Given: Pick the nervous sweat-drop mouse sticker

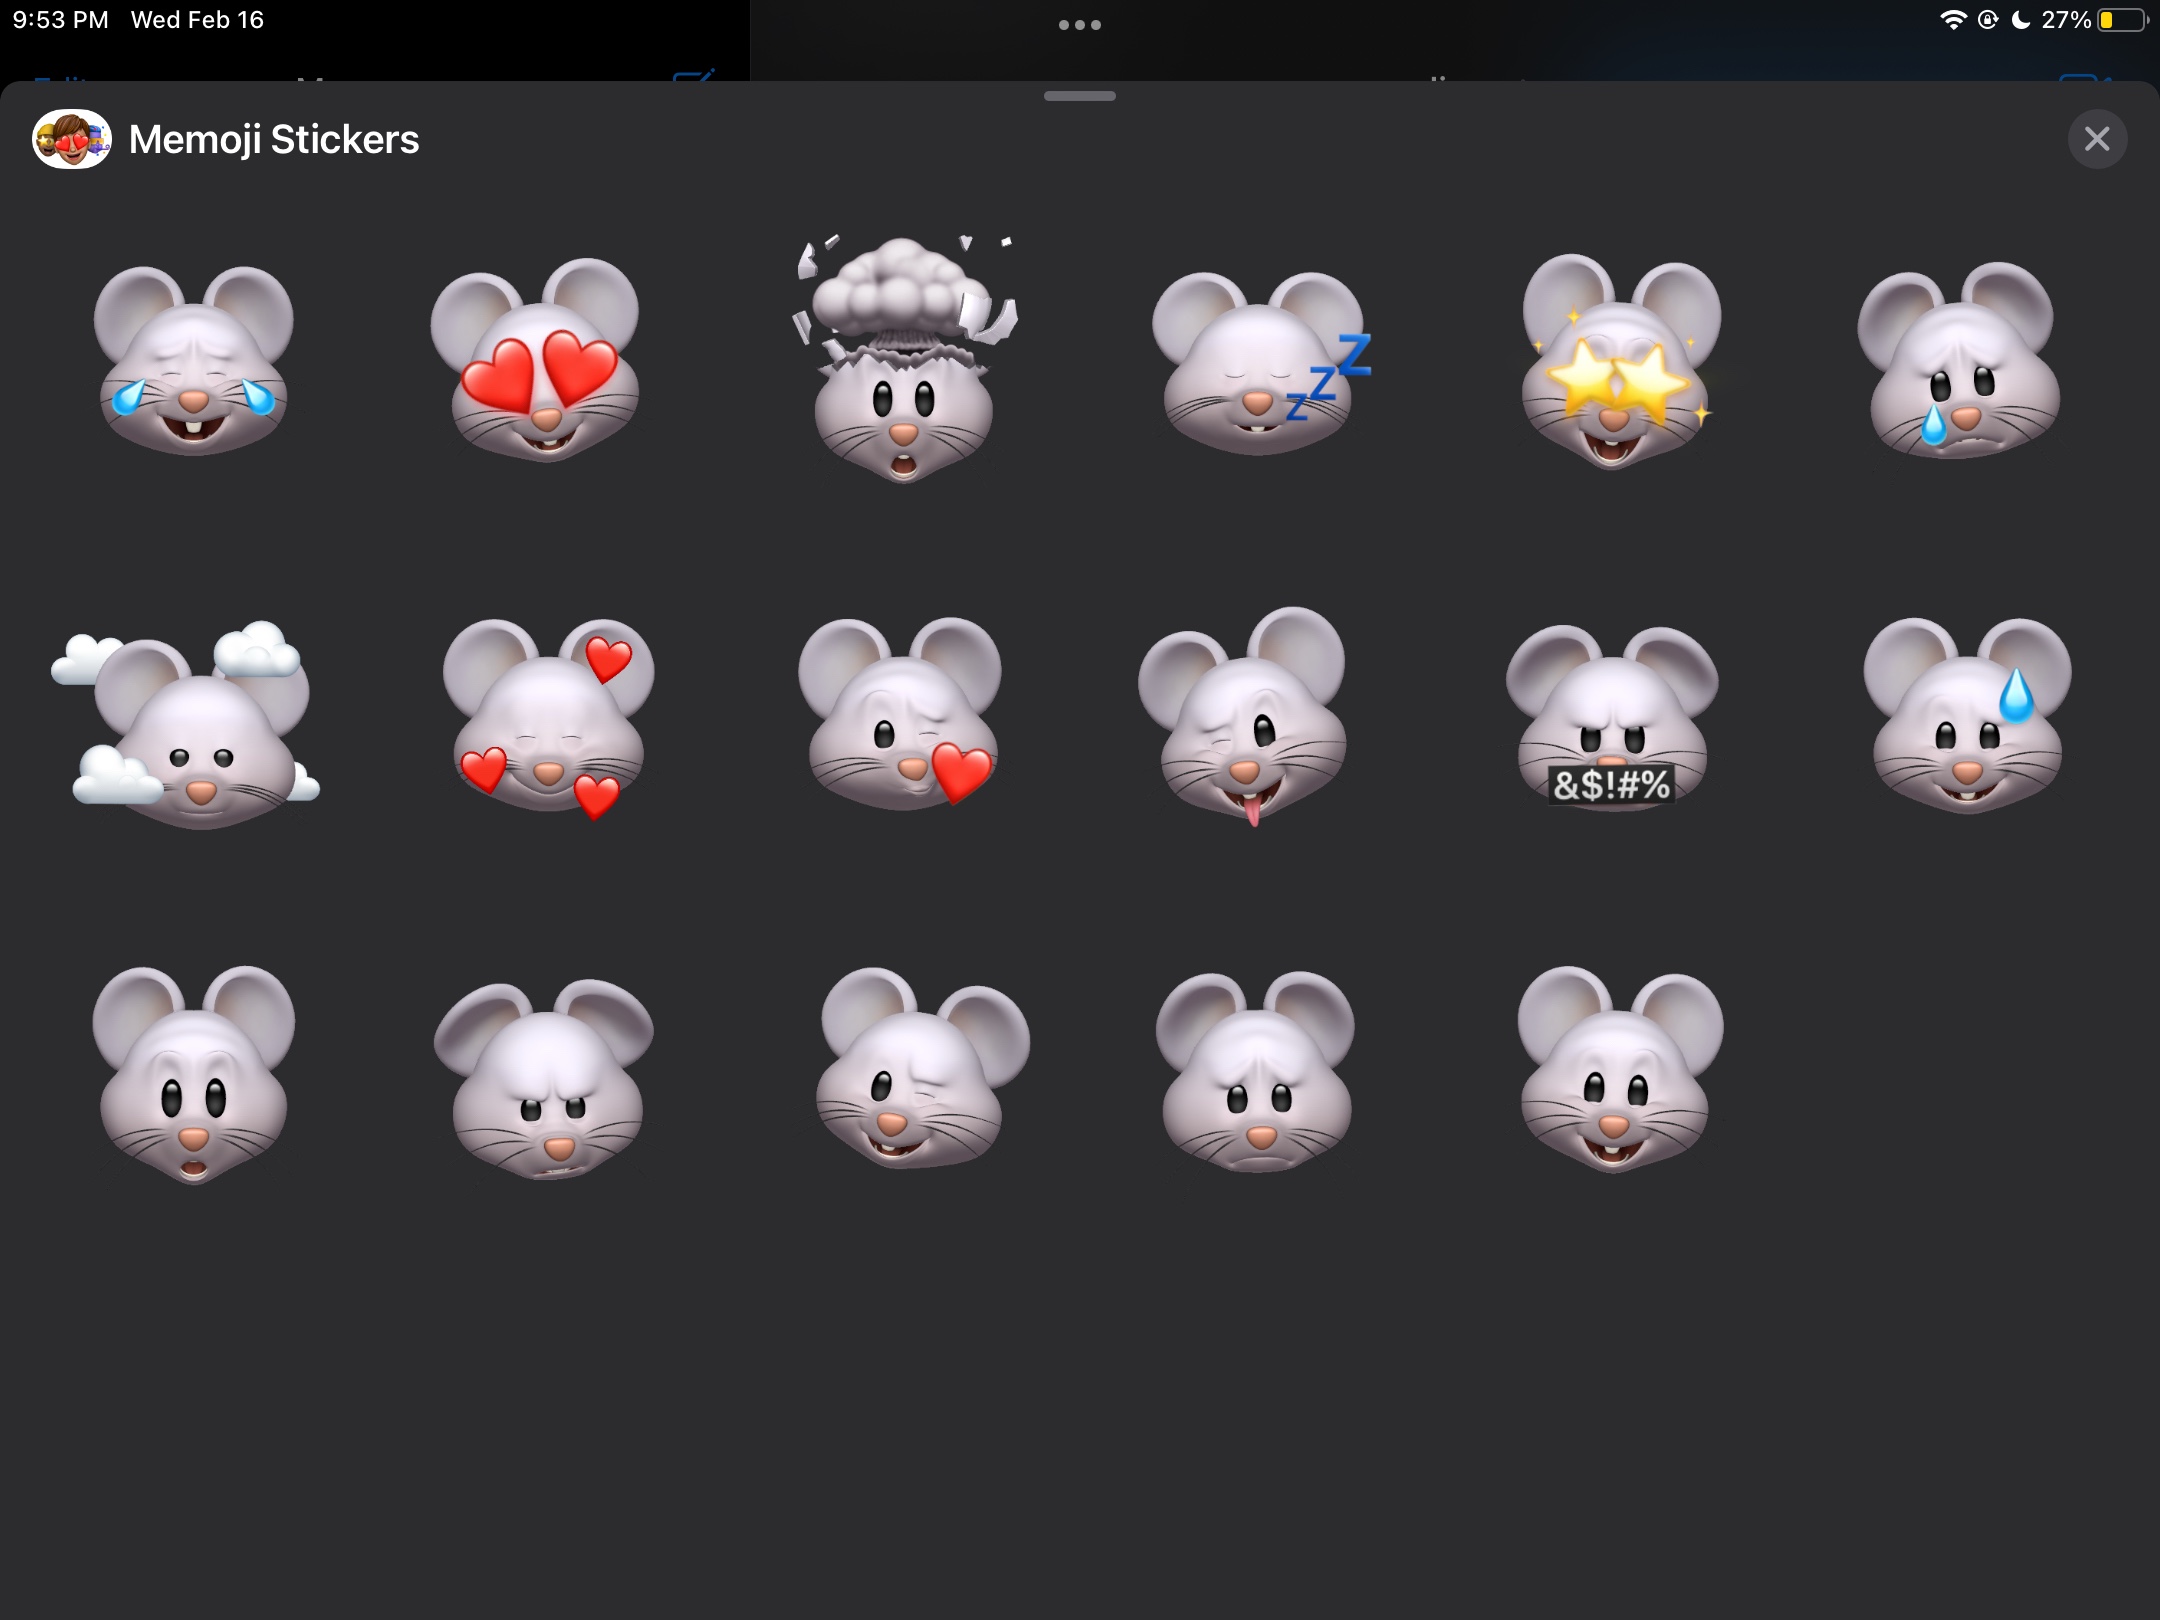Looking at the screenshot, I should 1967,716.
